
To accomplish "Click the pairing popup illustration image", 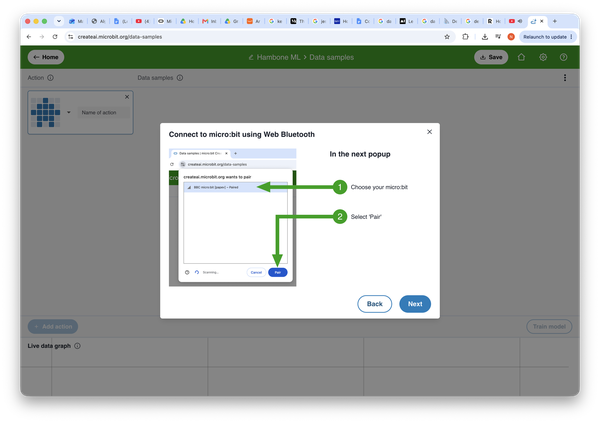I will click(x=233, y=217).
